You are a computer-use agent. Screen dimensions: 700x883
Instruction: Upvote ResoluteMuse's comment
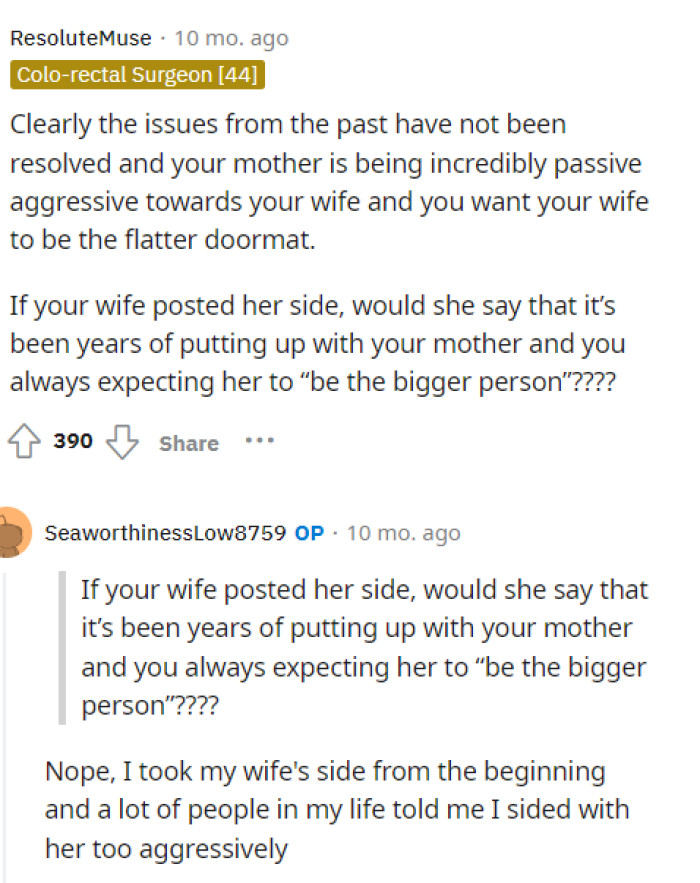coord(26,442)
